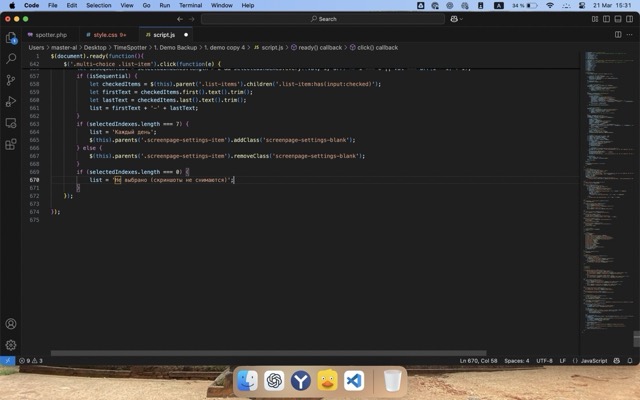
Task: Open the Search view in activity bar
Action: click(x=11, y=59)
